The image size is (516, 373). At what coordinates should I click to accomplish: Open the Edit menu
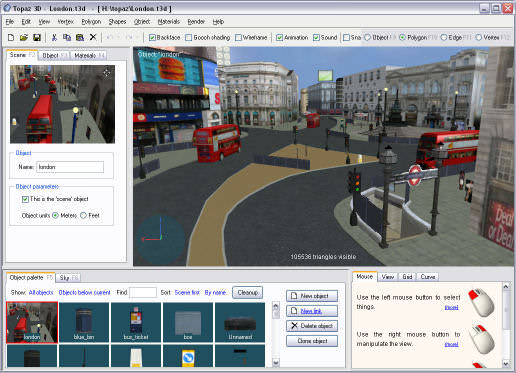click(x=26, y=22)
